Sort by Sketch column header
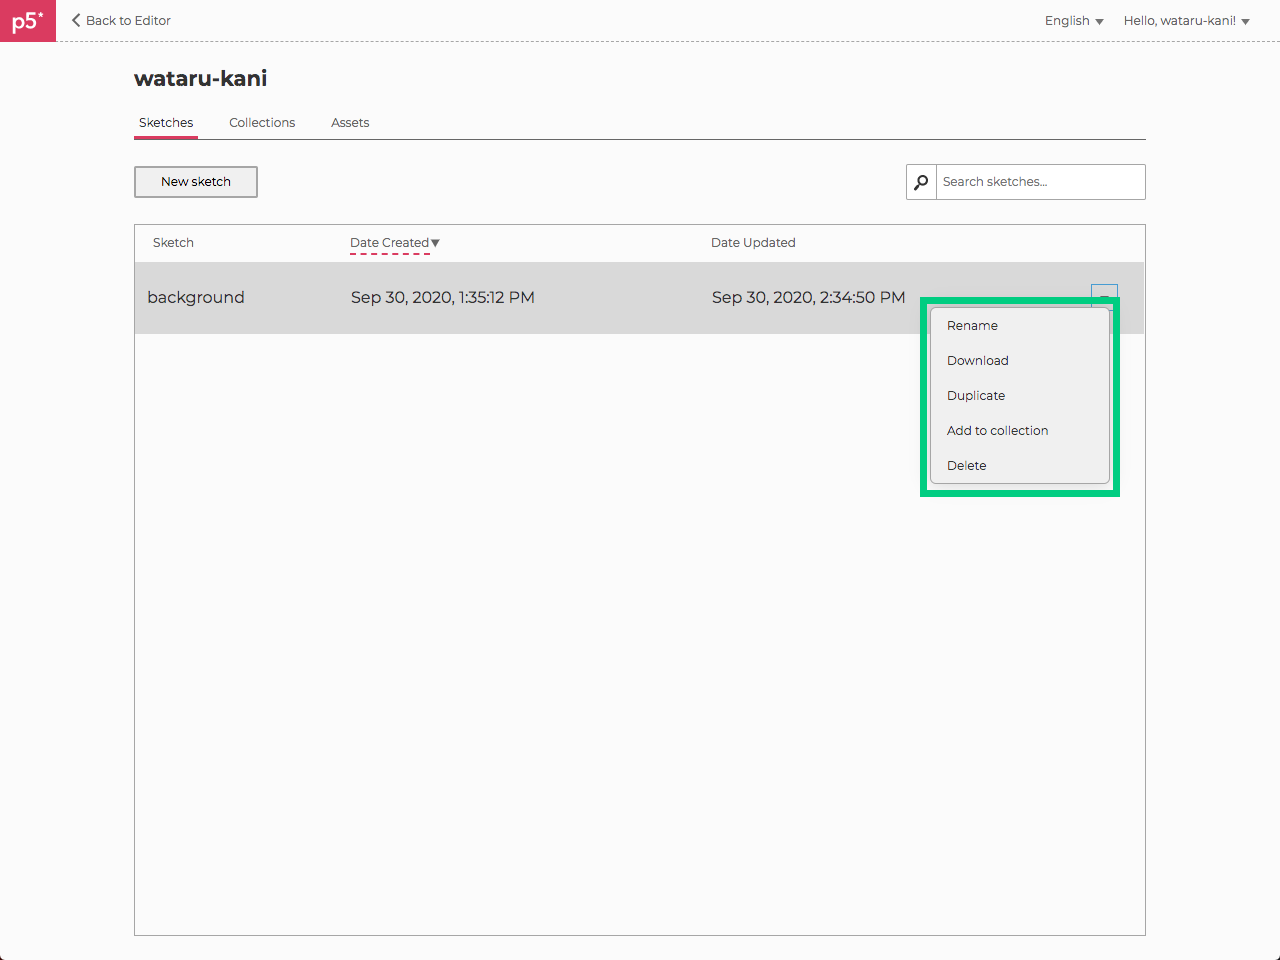Screen dimensions: 1280x960 [173, 243]
